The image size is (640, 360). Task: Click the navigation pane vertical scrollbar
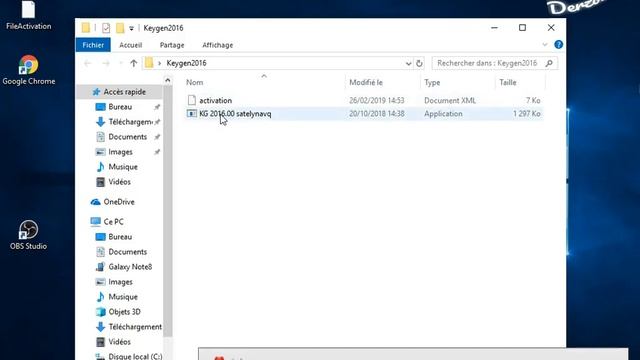point(168,210)
